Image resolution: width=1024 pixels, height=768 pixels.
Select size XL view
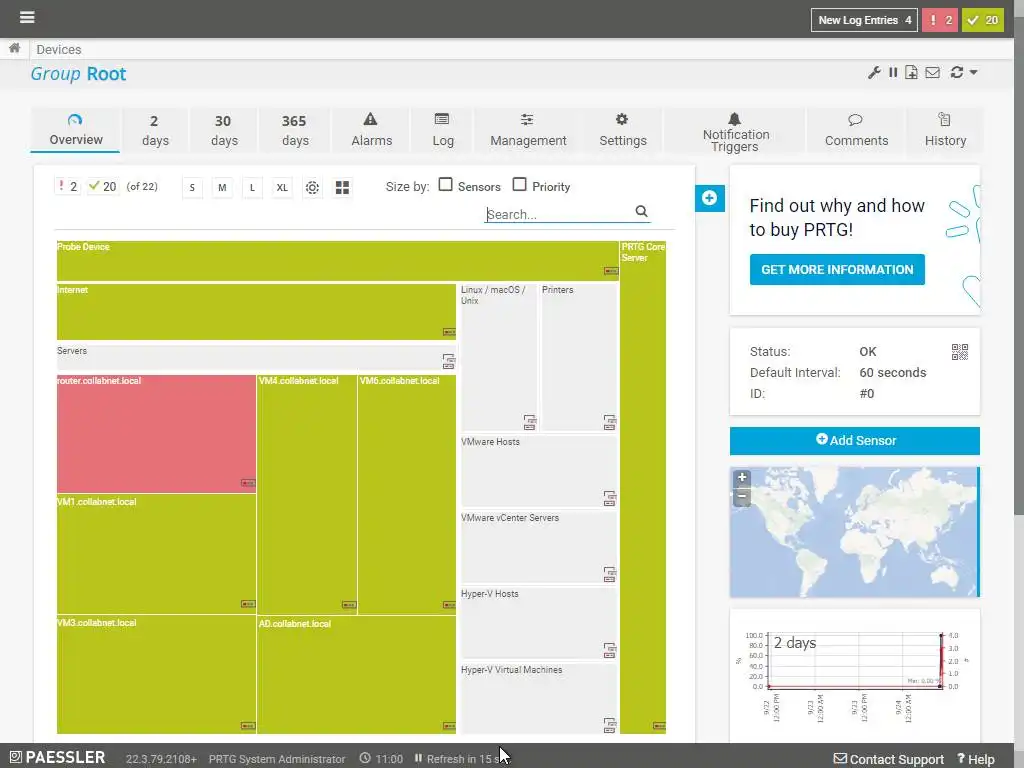coord(282,188)
